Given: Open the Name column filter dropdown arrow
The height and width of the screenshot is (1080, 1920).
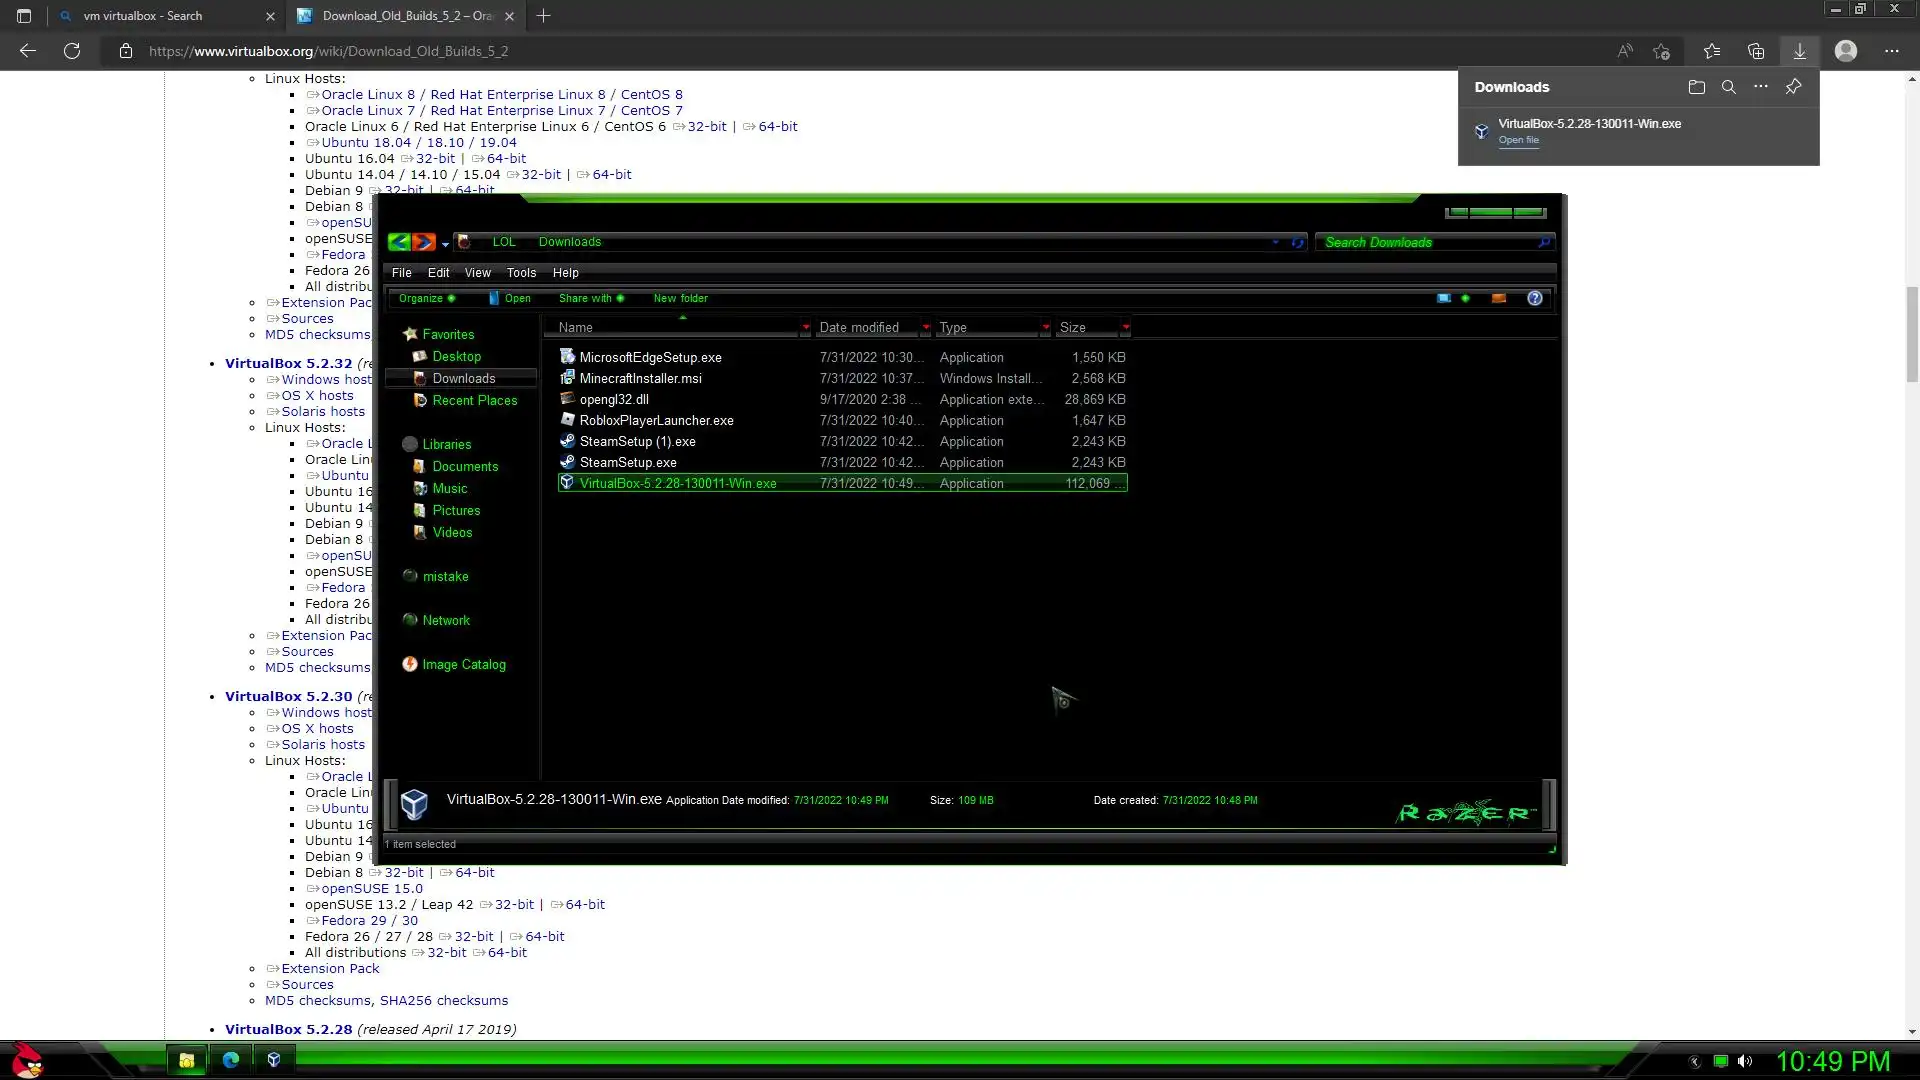Looking at the screenshot, I should point(805,328).
